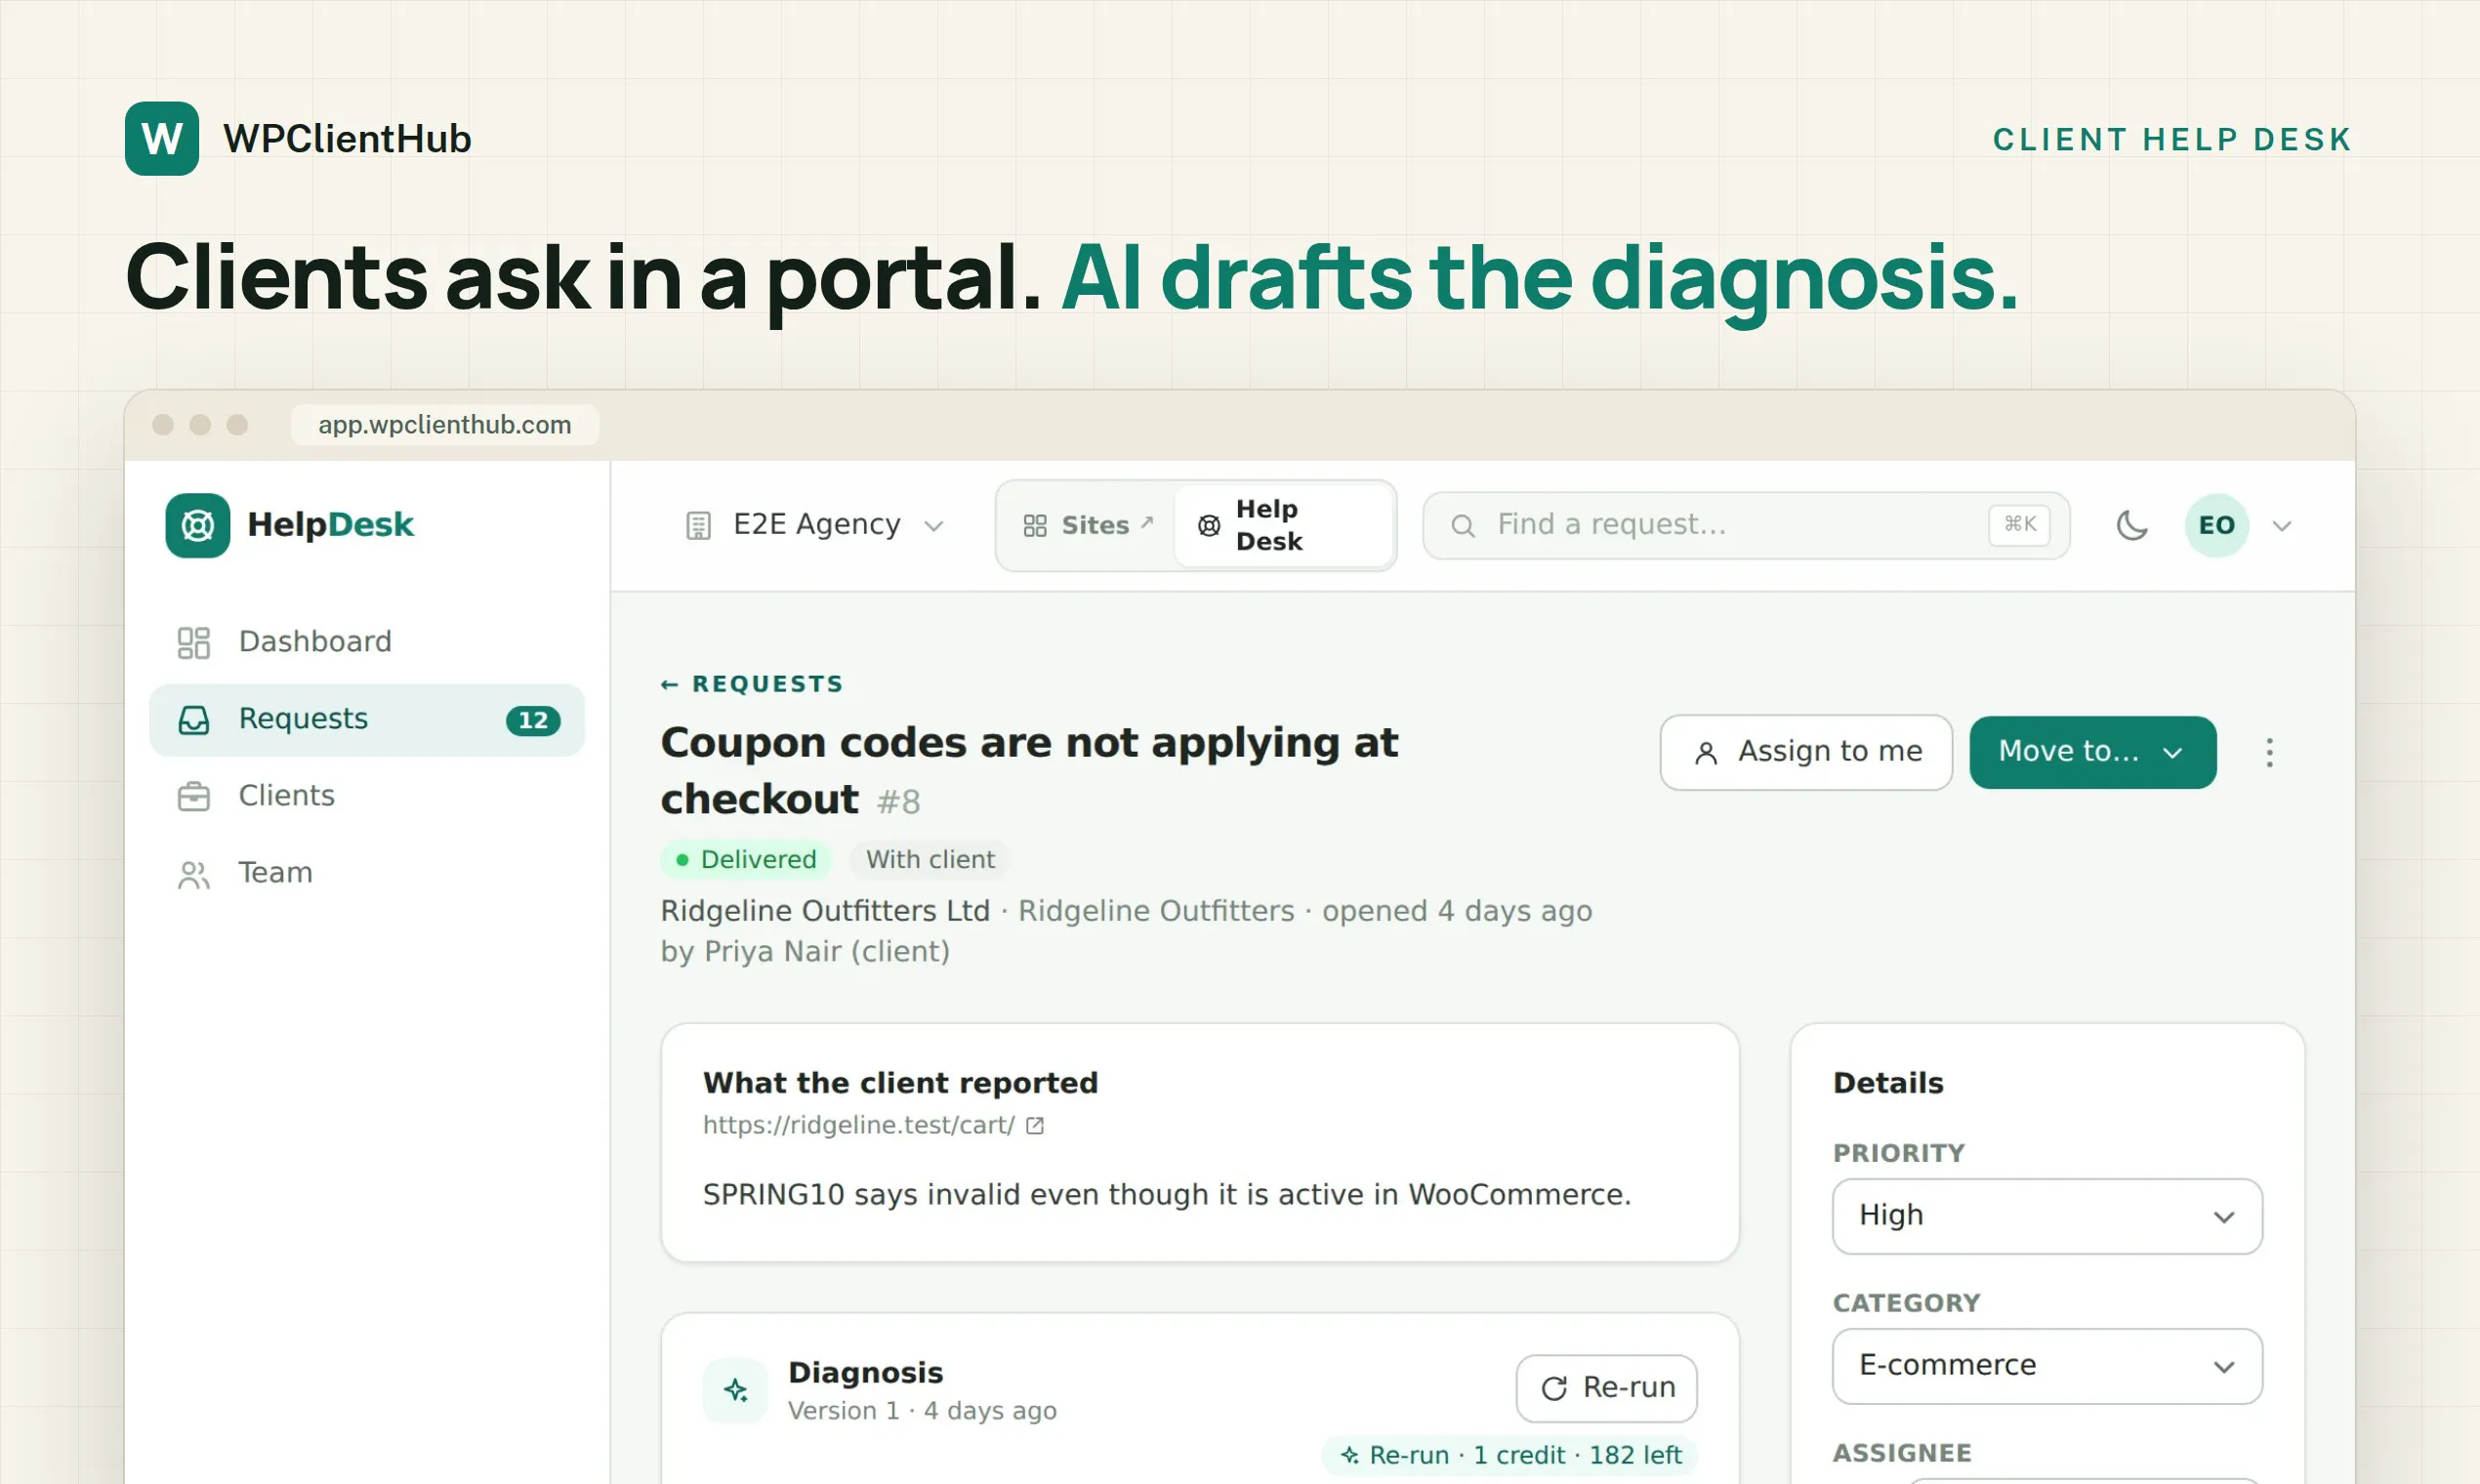Screen dimensions: 2480x1484
Task: Click external link icon beside cart URL
Action: coord(1035,1126)
